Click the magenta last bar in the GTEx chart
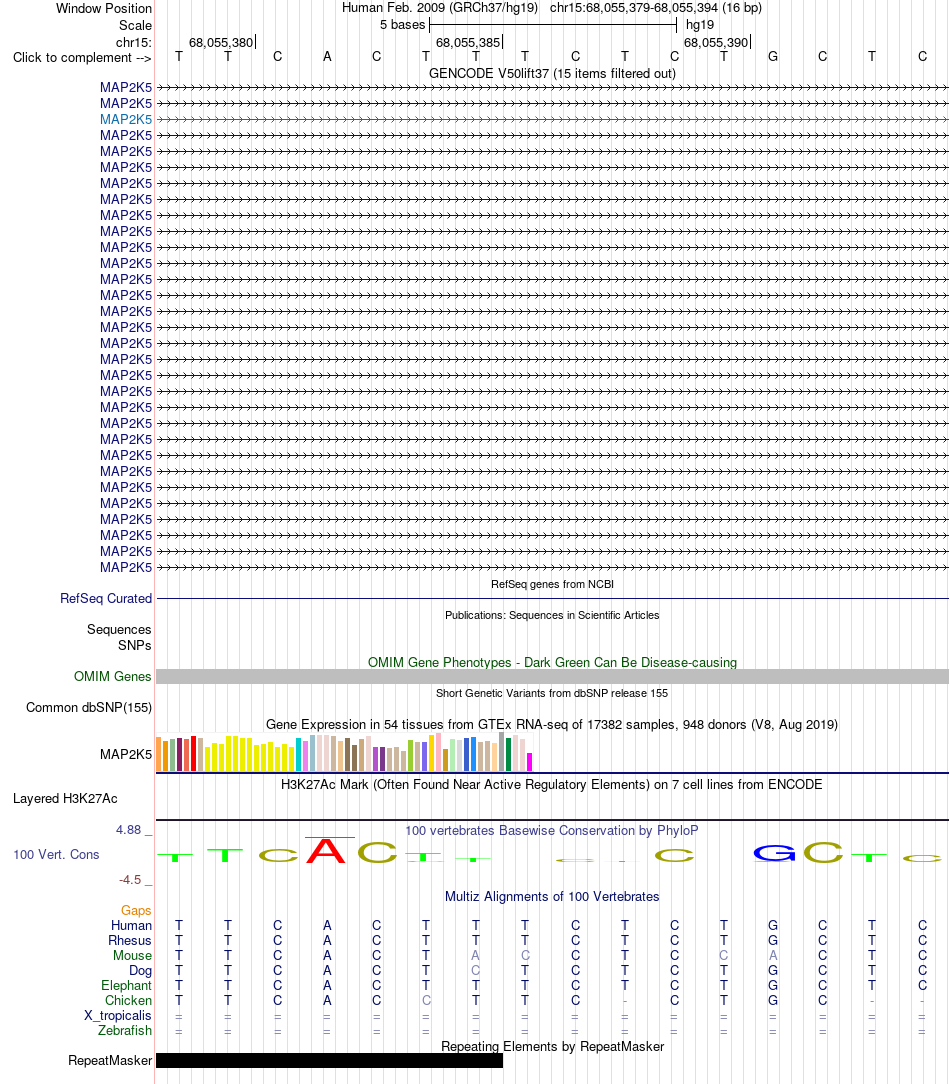Image resolution: width=950 pixels, height=1084 pixels. pyautogui.click(x=530, y=762)
